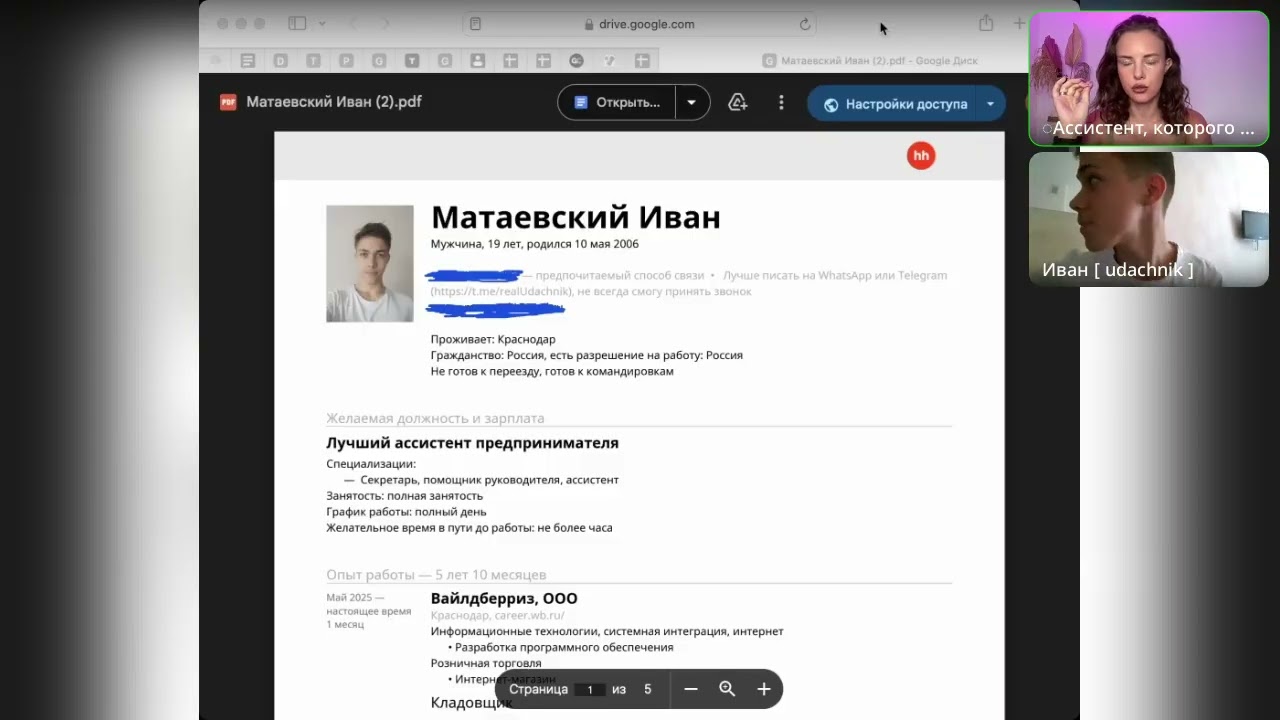Click the Желаемая должность и зарплата heading

[x=435, y=418]
